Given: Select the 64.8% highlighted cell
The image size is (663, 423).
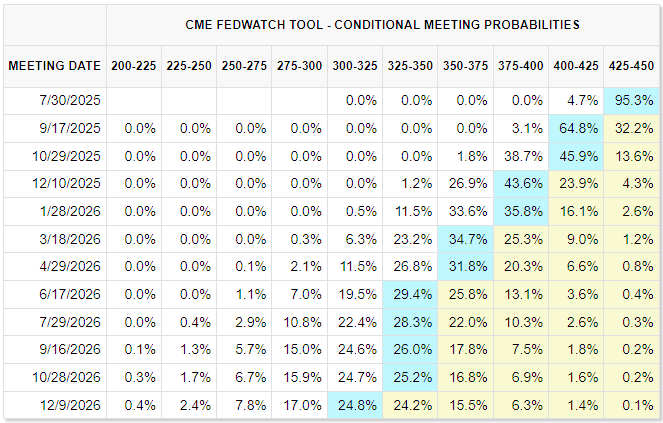Looking at the screenshot, I should click(574, 128).
